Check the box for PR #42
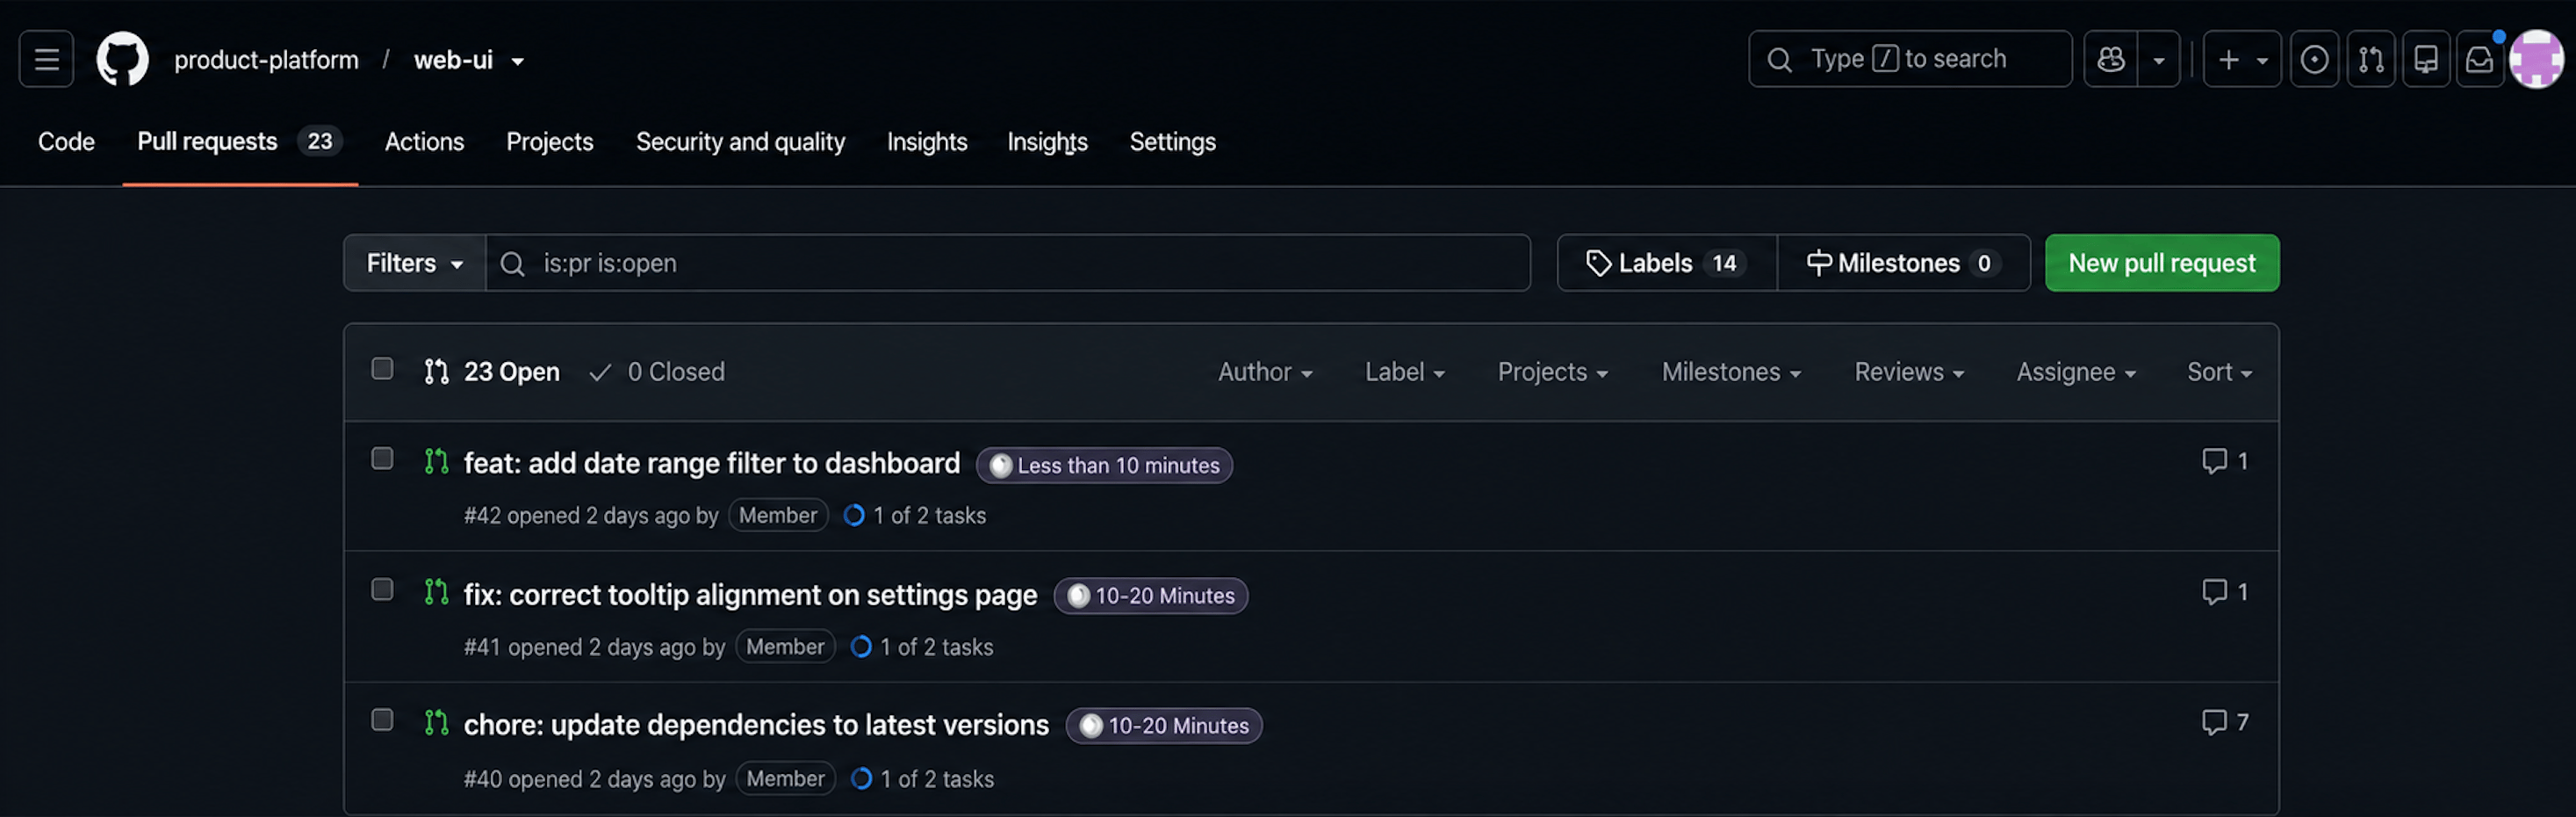The height and width of the screenshot is (817, 2576). click(382, 459)
